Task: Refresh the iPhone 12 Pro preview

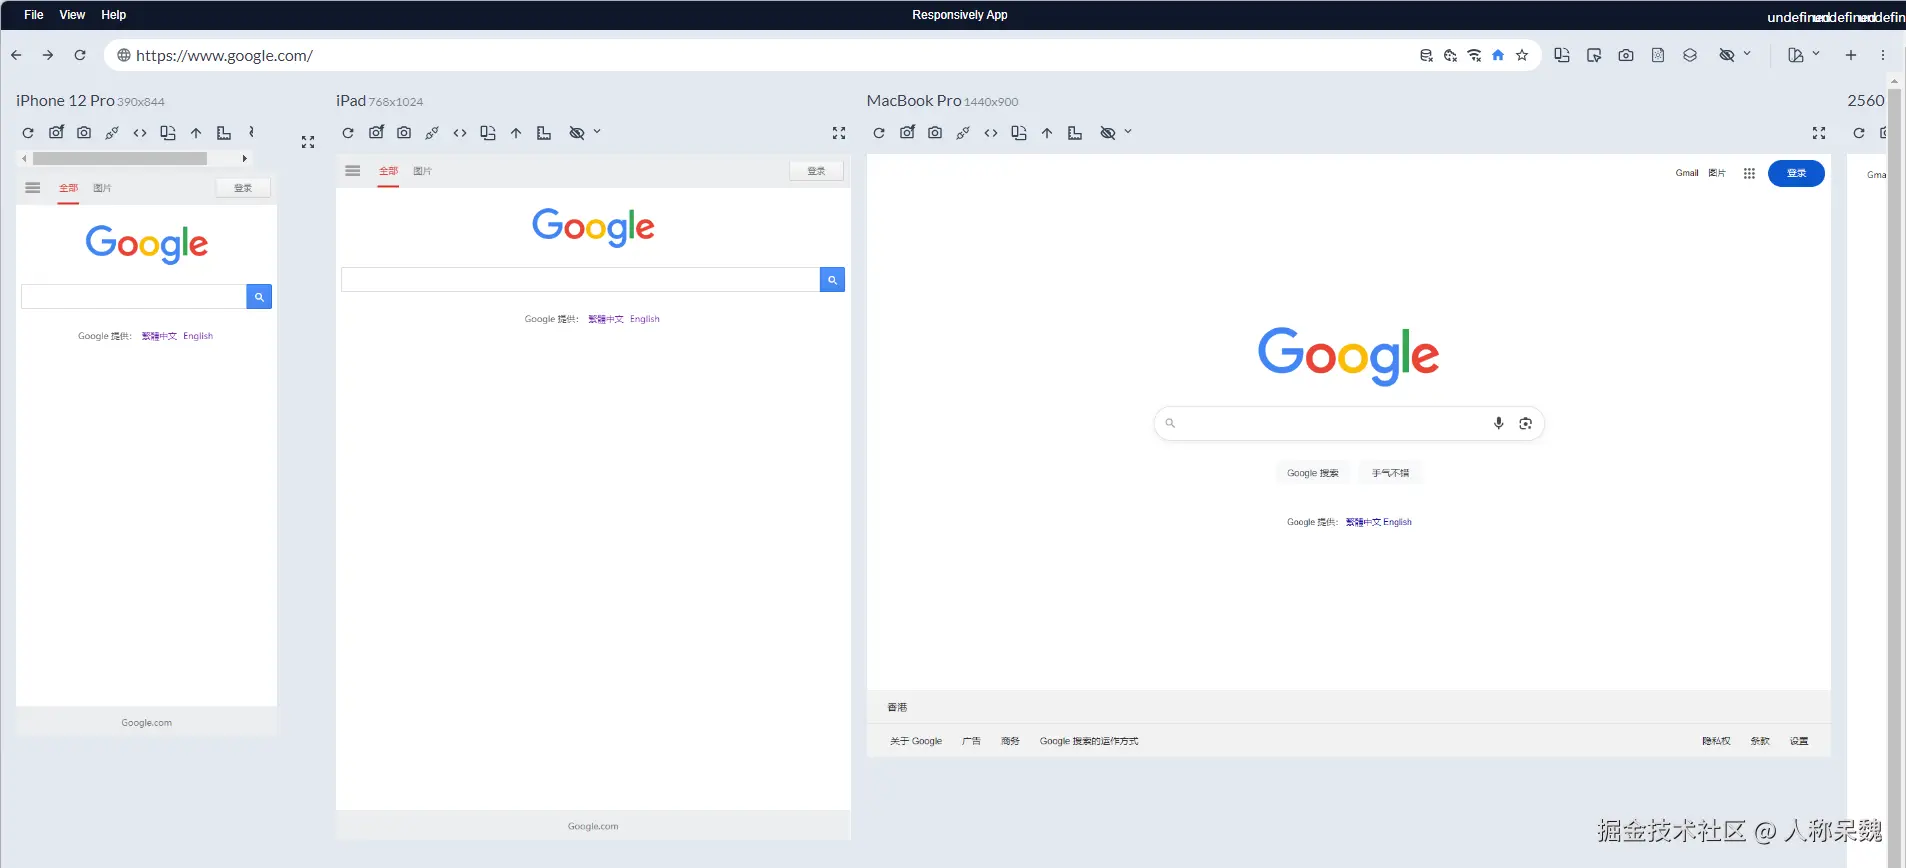Action: pos(28,133)
